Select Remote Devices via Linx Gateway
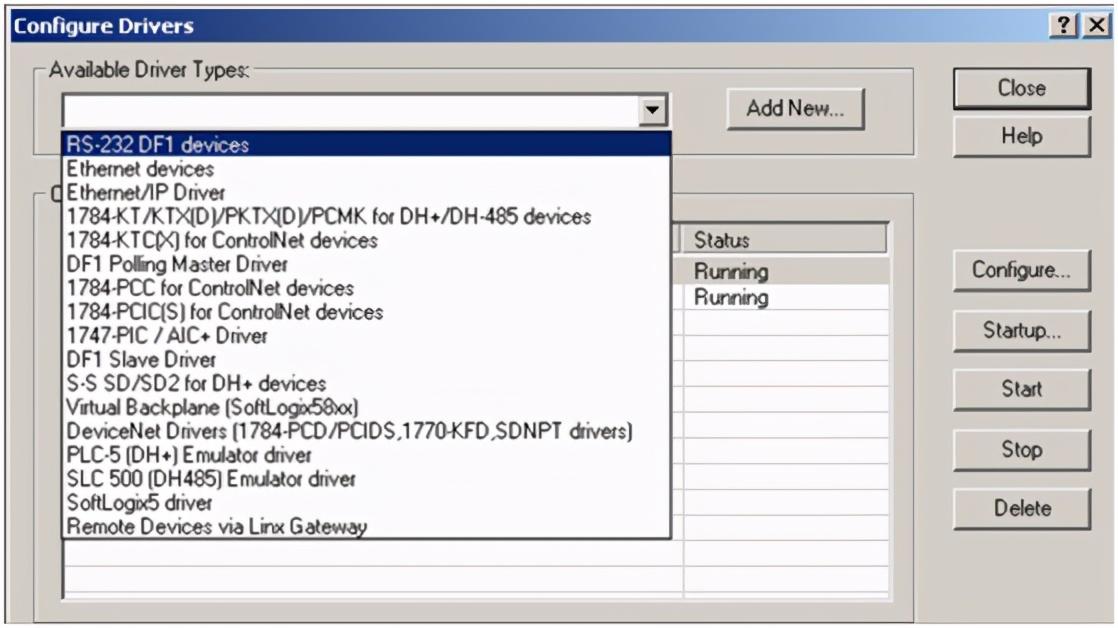Viewport: 1118px width, 628px height. pos(366,527)
